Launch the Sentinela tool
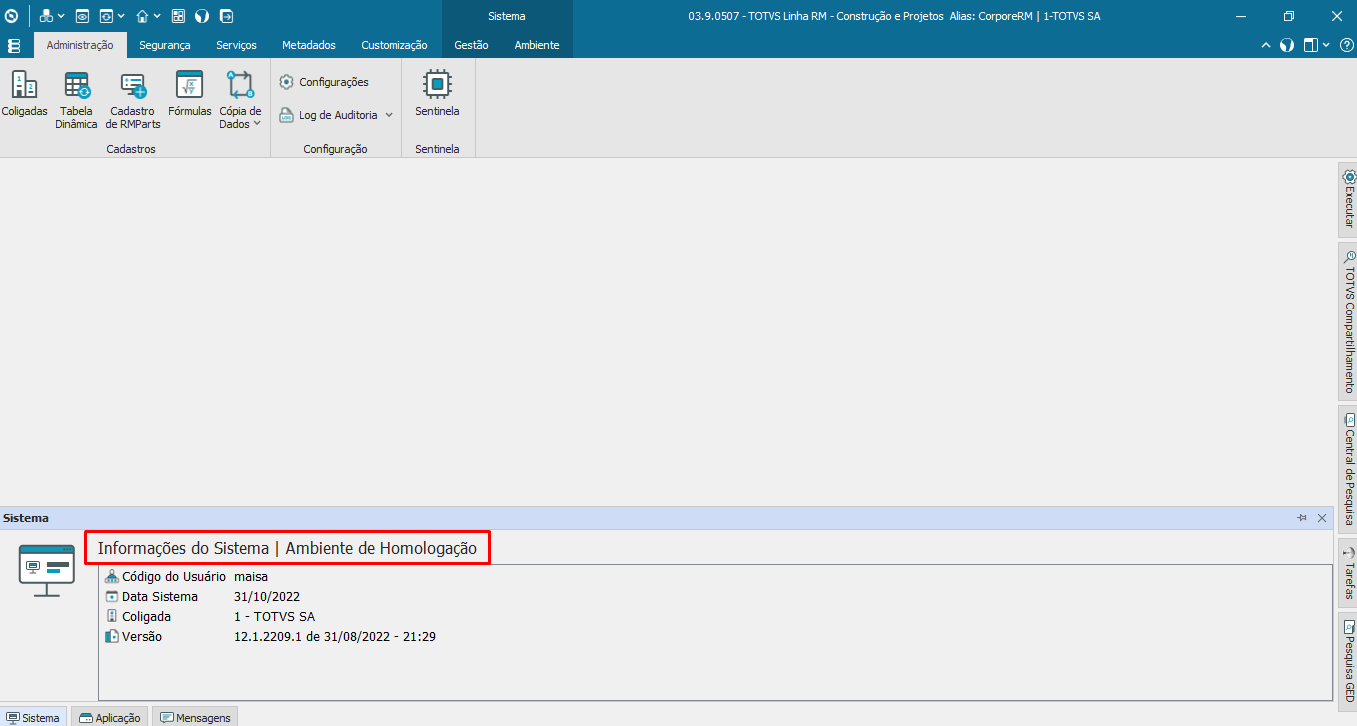Screen dimensions: 1357x726 click(x=437, y=95)
